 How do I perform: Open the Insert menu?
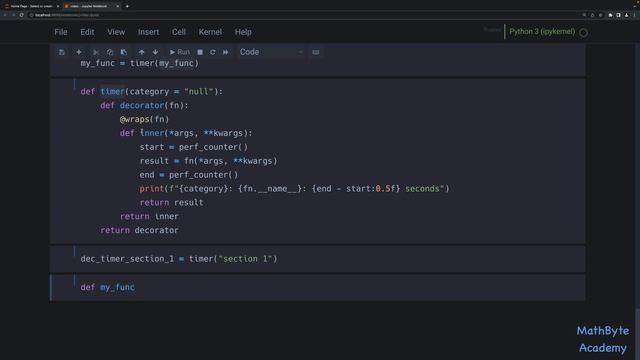tap(149, 32)
